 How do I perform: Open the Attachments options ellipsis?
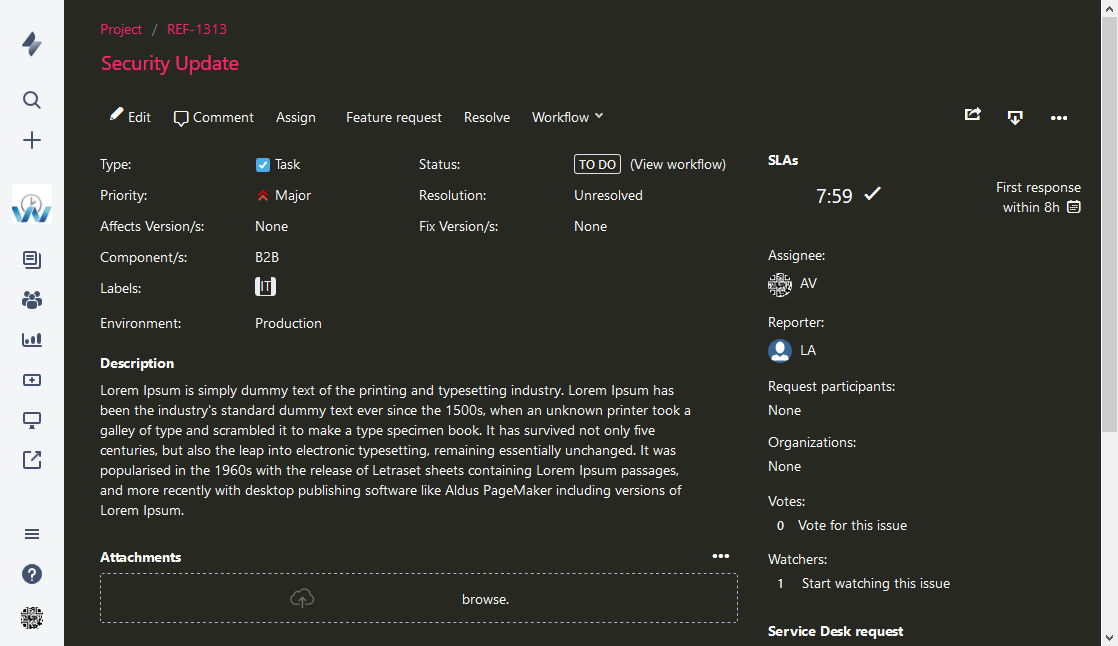721,556
